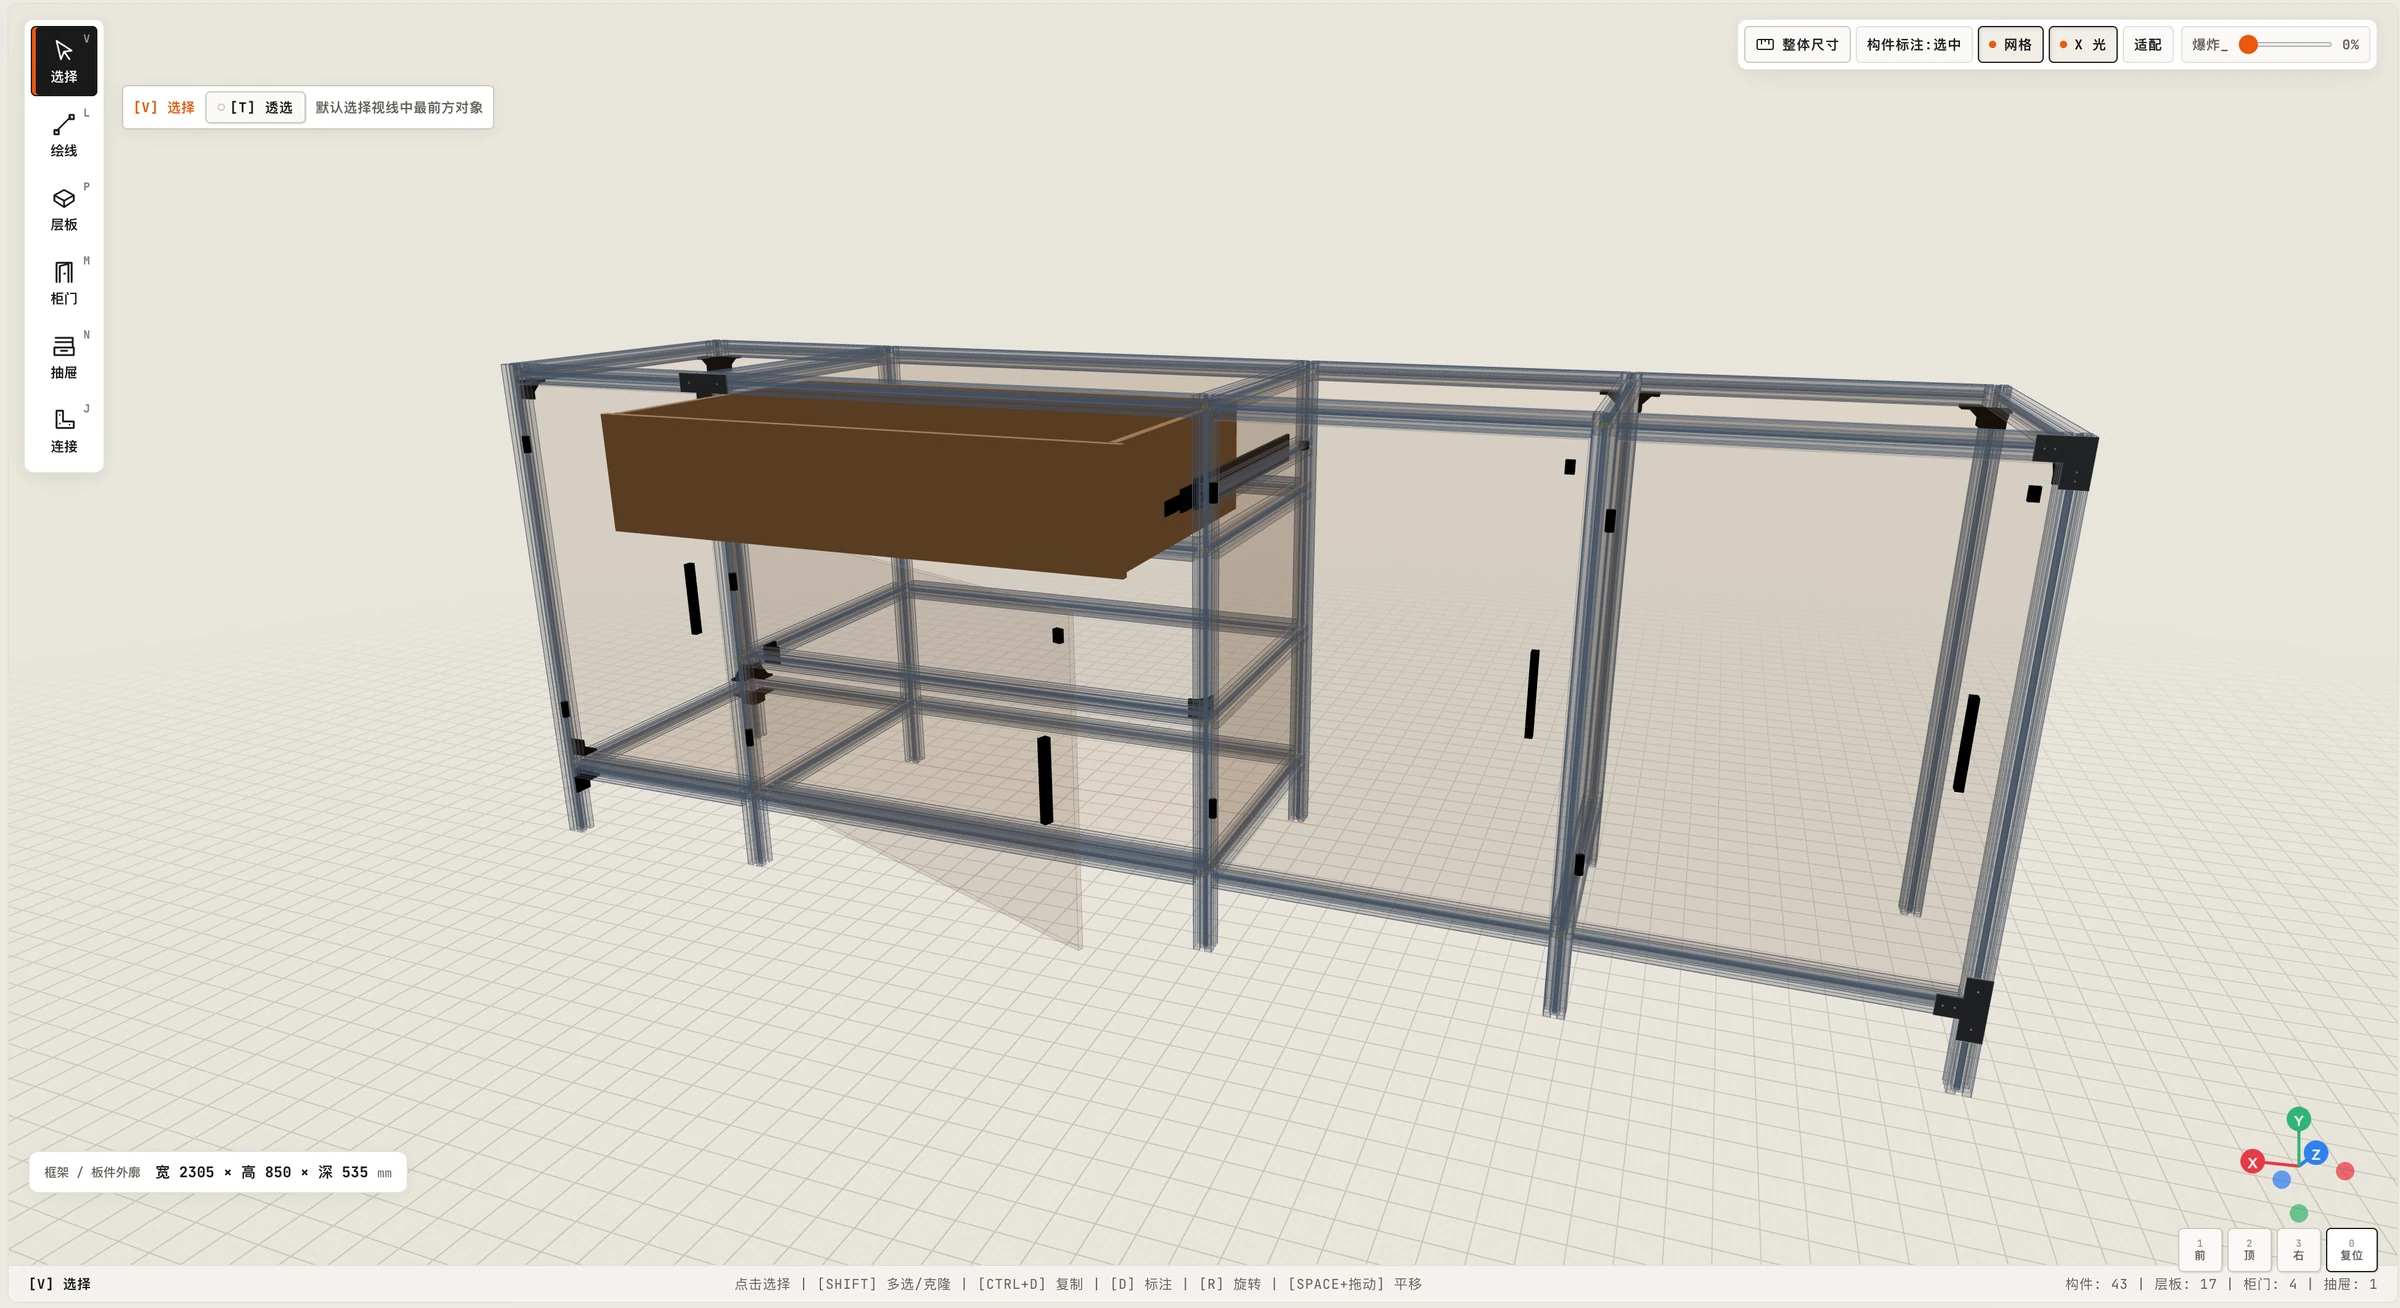Click the red X axis gizmo ball
This screenshot has width=2400, height=1308.
(x=2252, y=1162)
